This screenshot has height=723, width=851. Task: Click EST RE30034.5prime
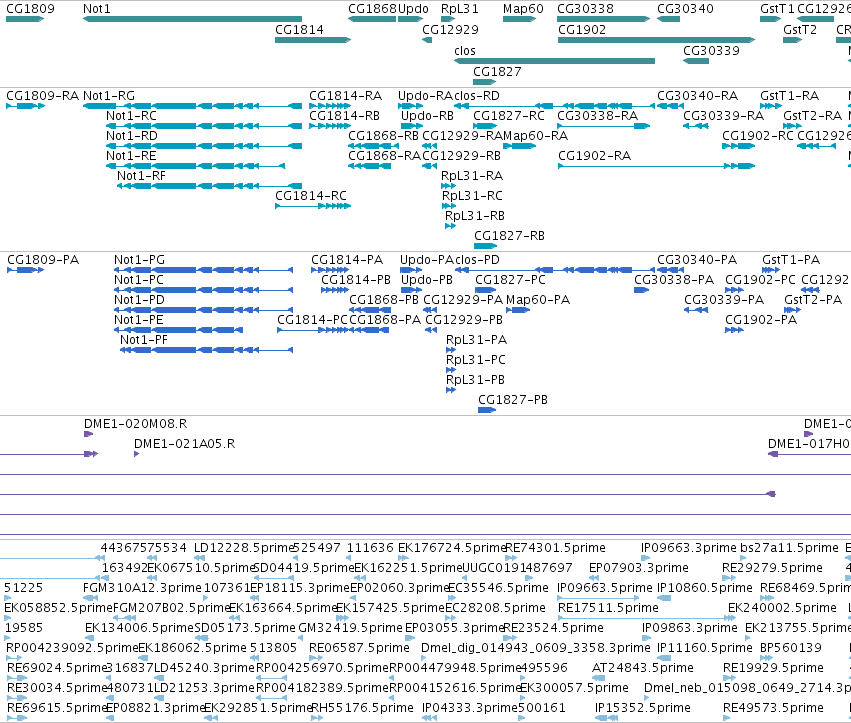coord(15,698)
